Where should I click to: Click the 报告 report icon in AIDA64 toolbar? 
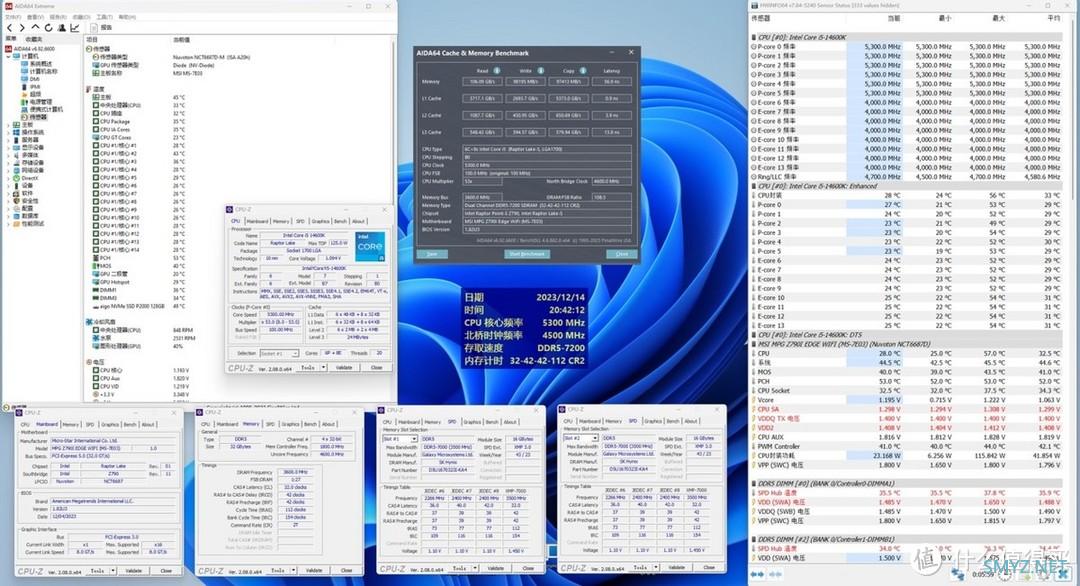[94, 28]
